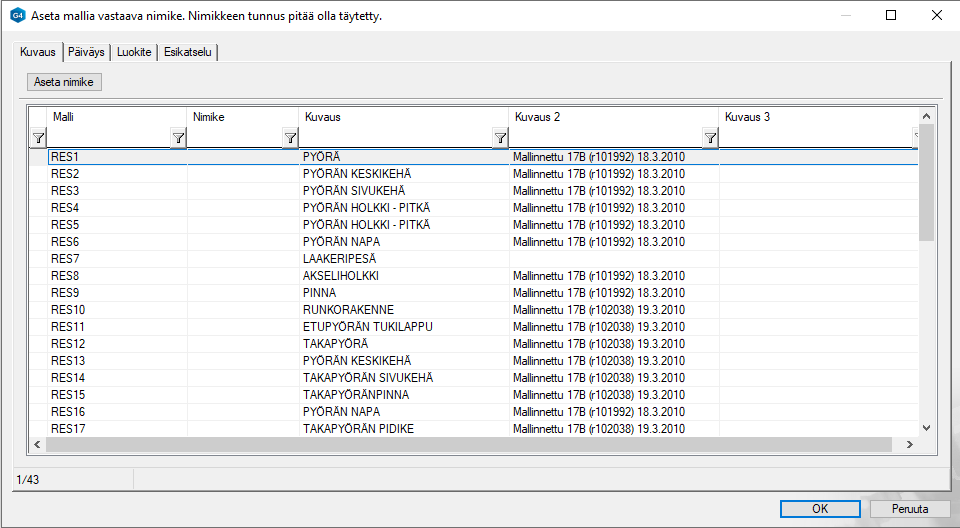Open the Luokite tab
Image resolution: width=960 pixels, height=528 pixels.
pyautogui.click(x=133, y=52)
